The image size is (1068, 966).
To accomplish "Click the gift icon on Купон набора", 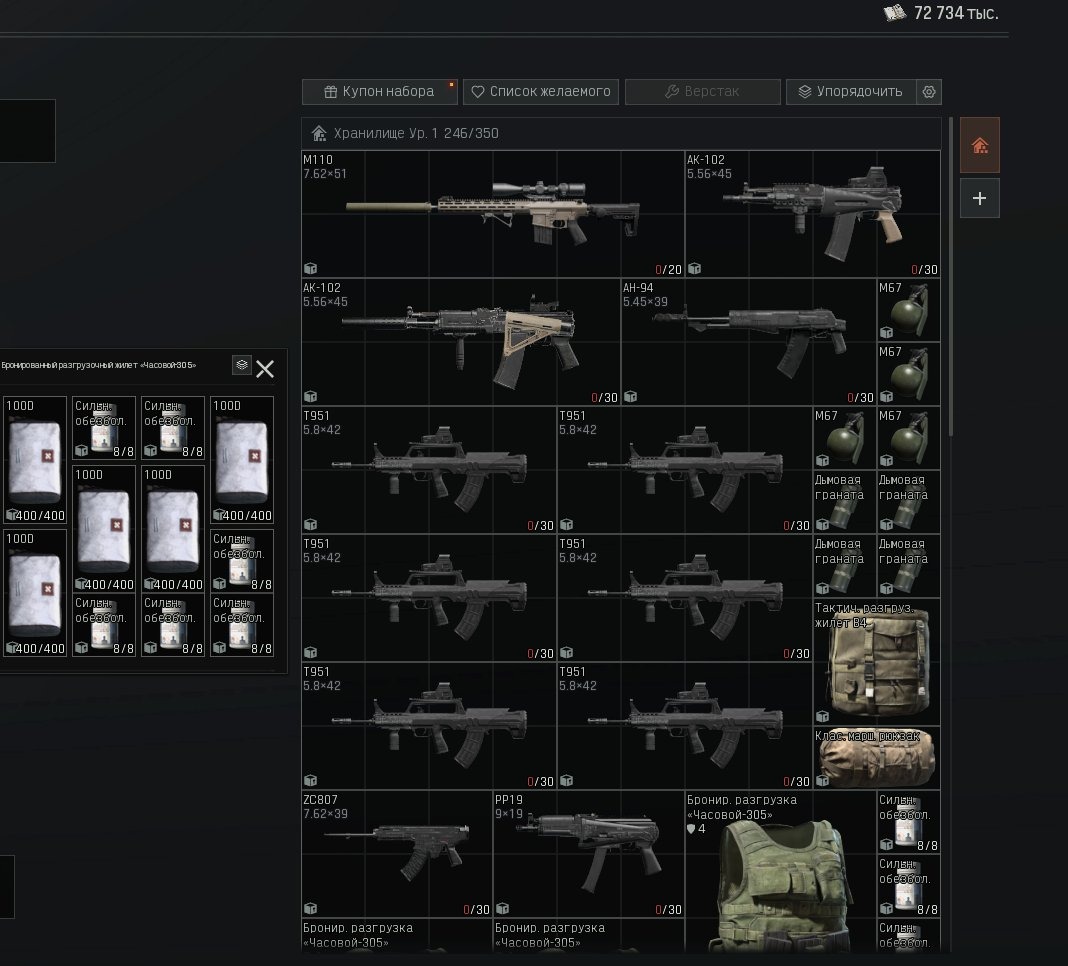I will click(331, 92).
